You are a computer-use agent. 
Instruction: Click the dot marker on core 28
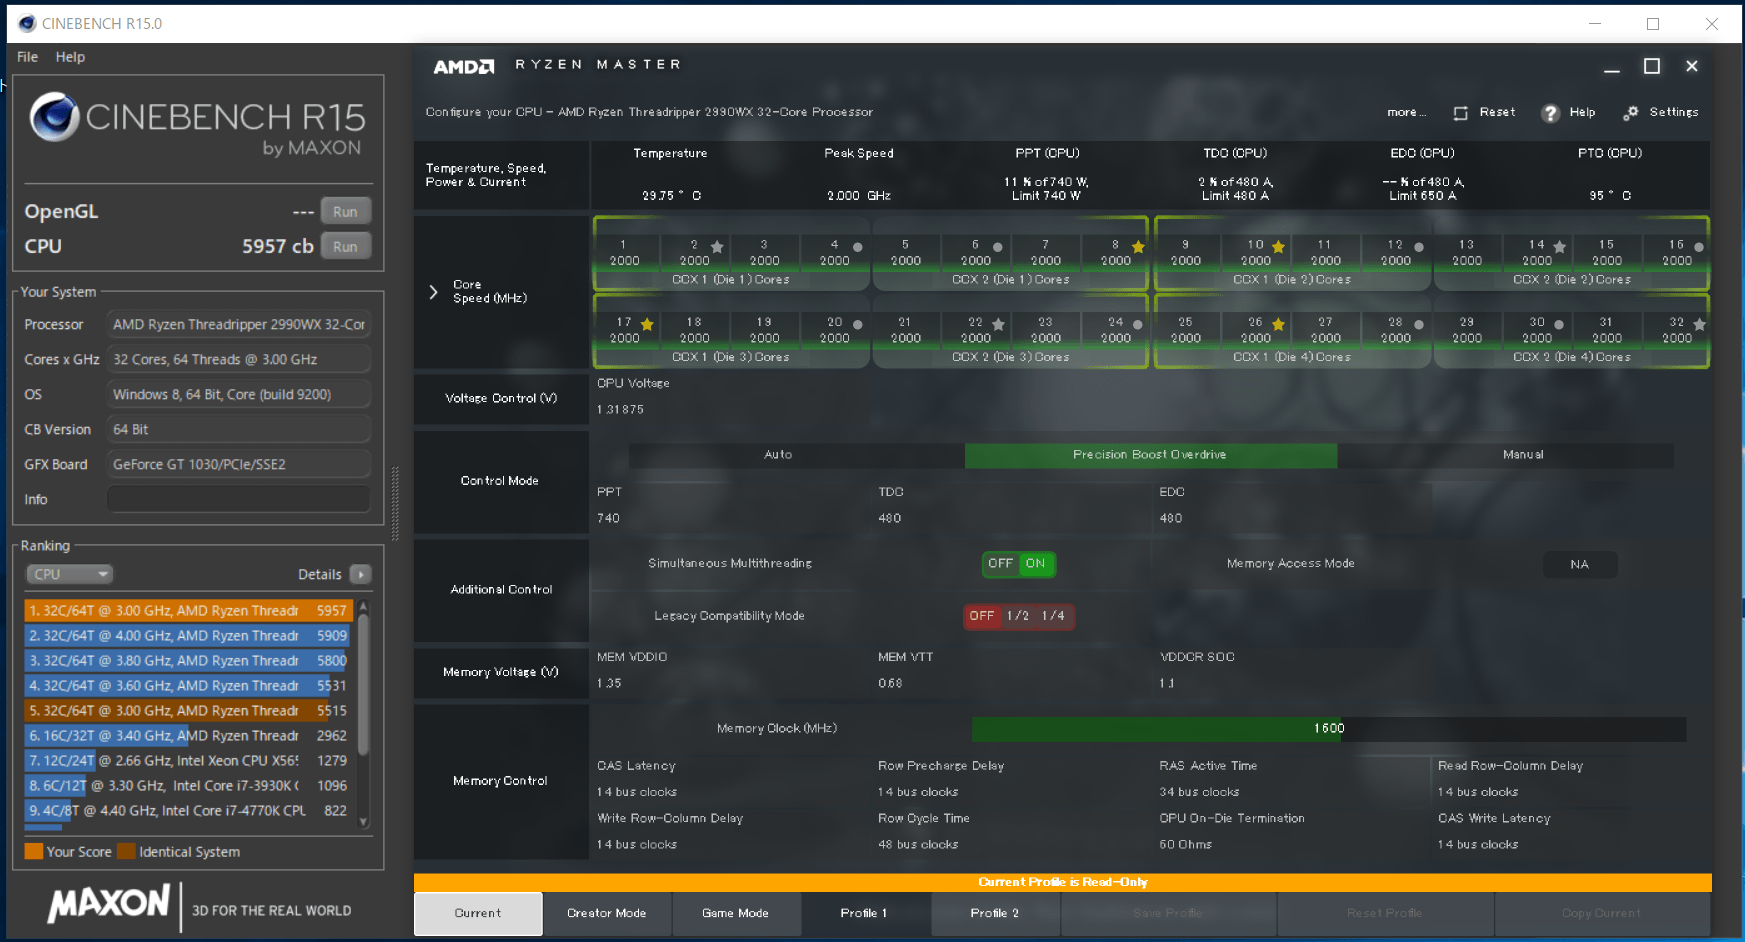1419,324
